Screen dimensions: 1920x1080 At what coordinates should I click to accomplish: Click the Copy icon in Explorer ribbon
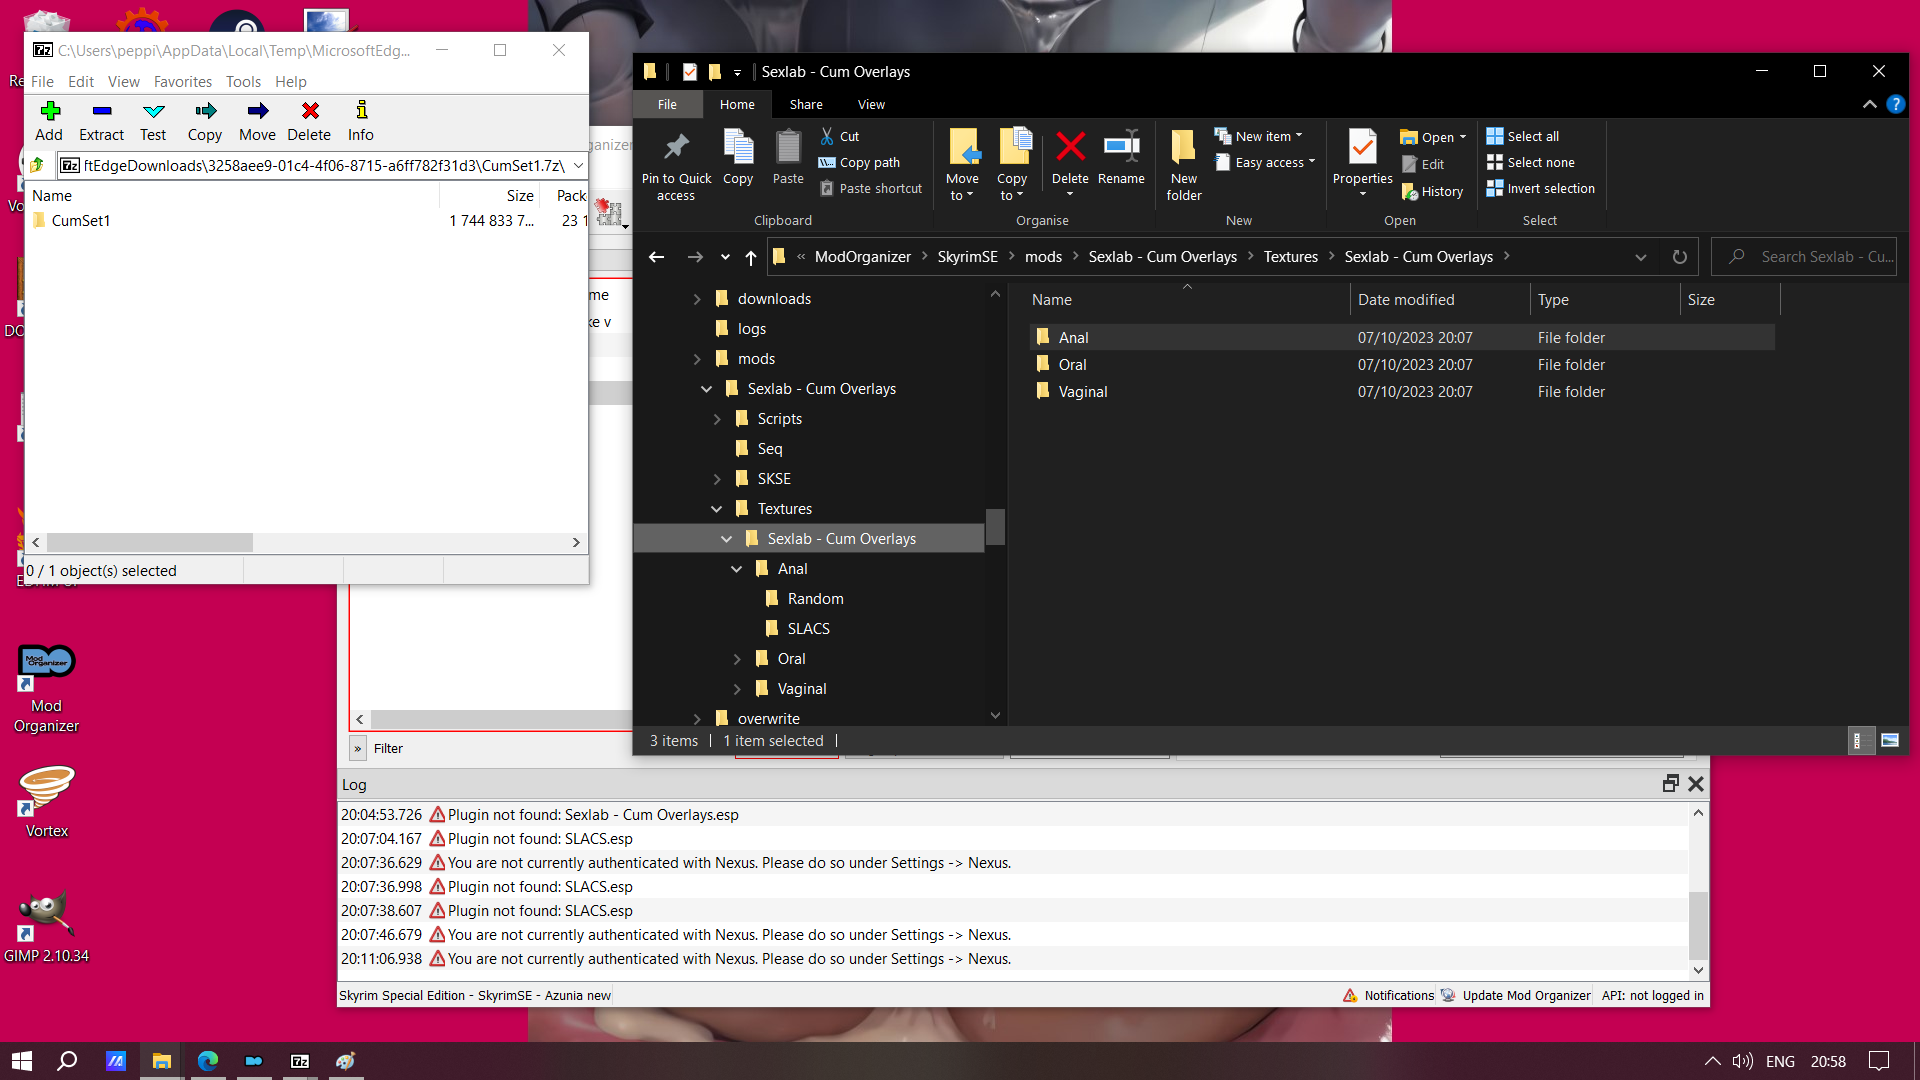(738, 157)
